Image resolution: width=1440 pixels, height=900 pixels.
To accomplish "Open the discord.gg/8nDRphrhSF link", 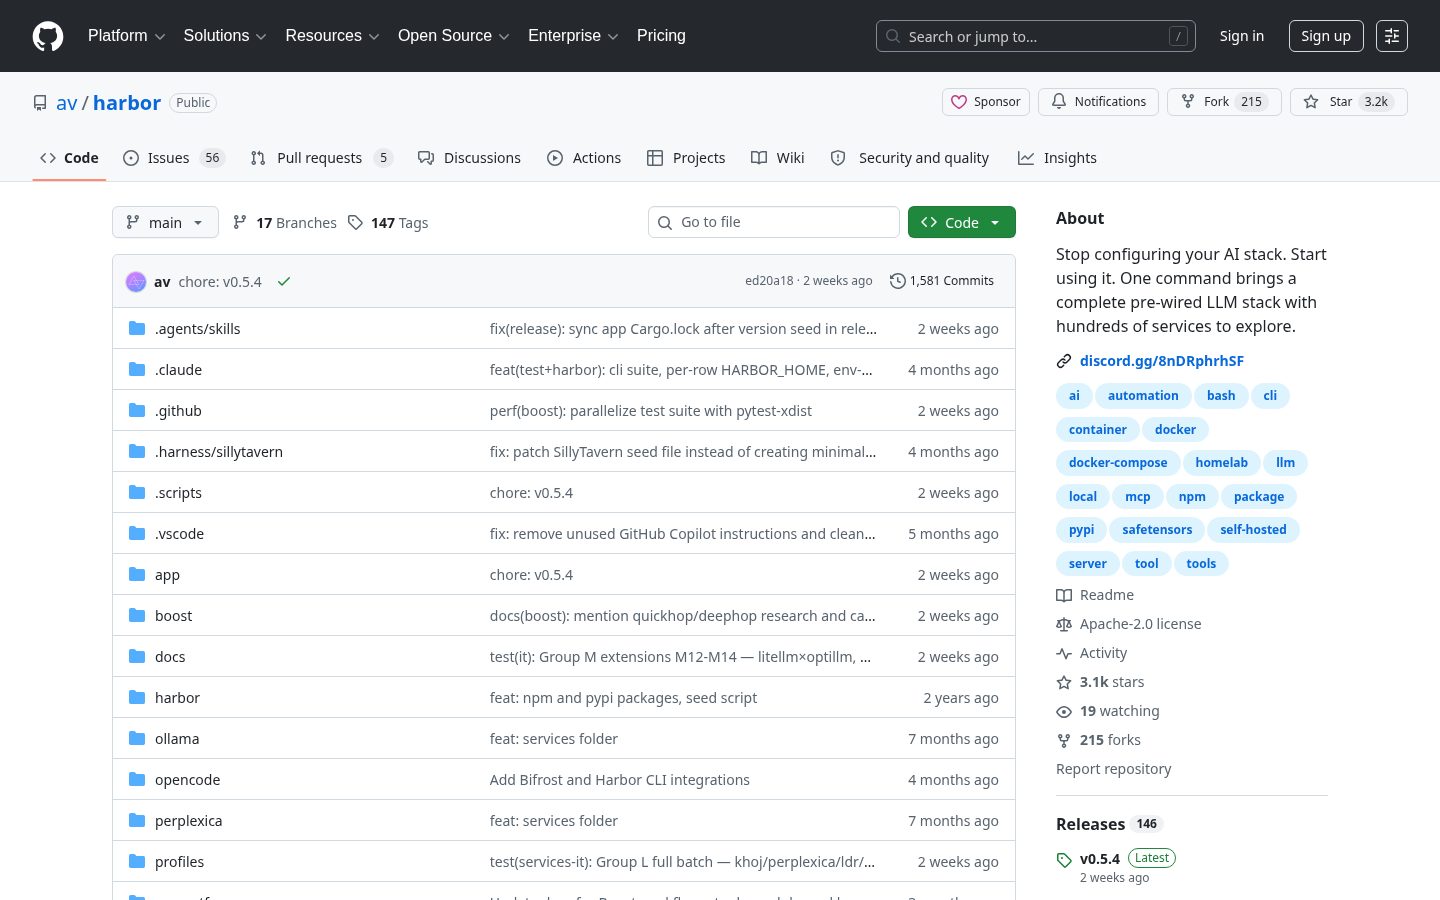I will [1162, 361].
